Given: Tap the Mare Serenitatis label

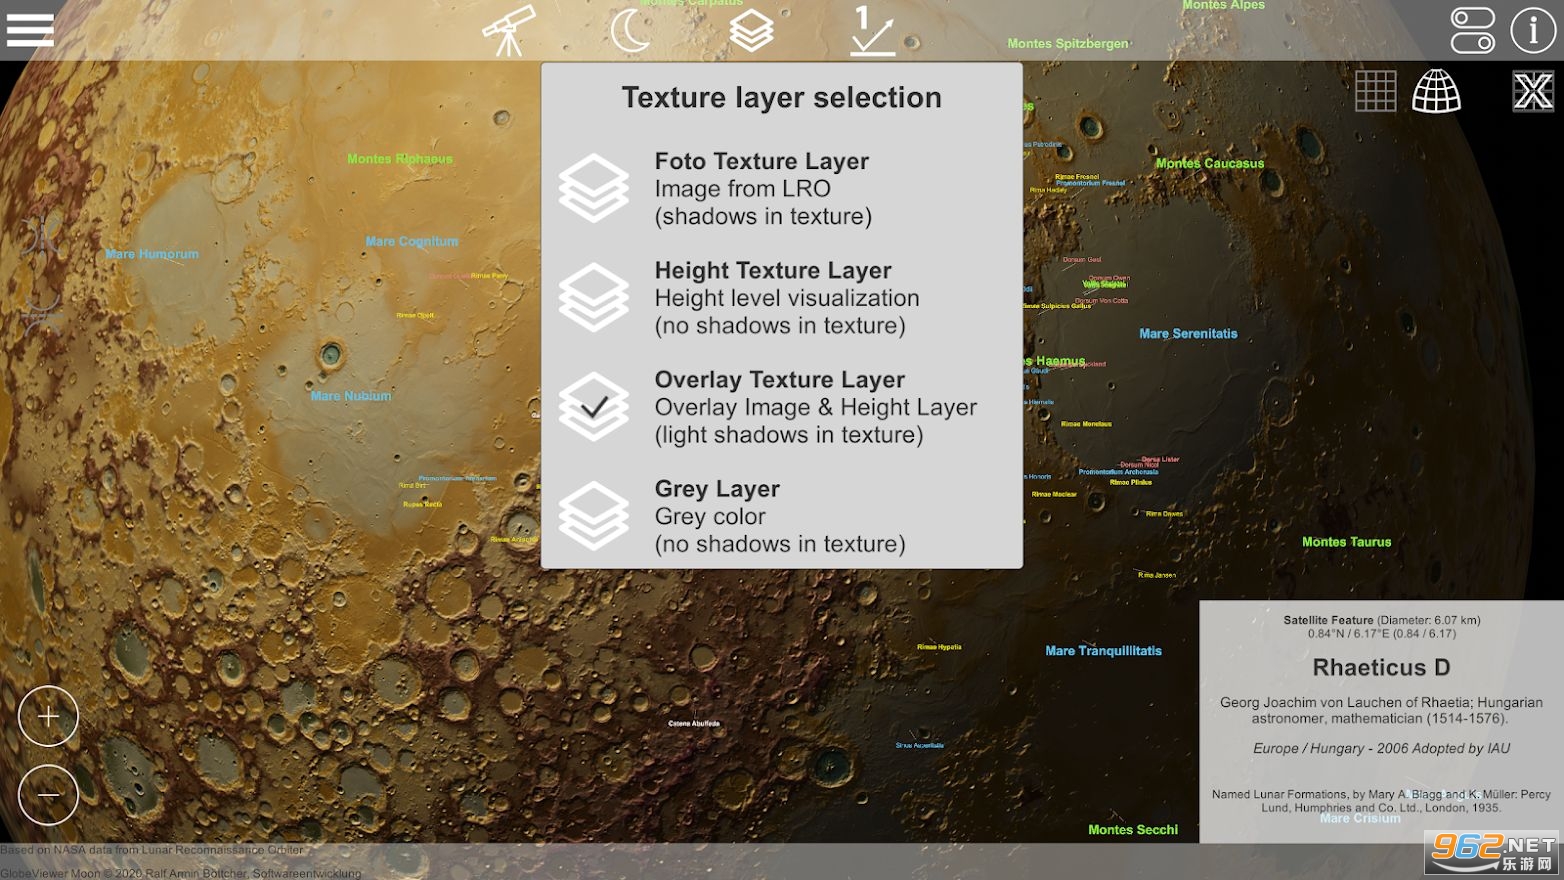Looking at the screenshot, I should coord(1188,334).
